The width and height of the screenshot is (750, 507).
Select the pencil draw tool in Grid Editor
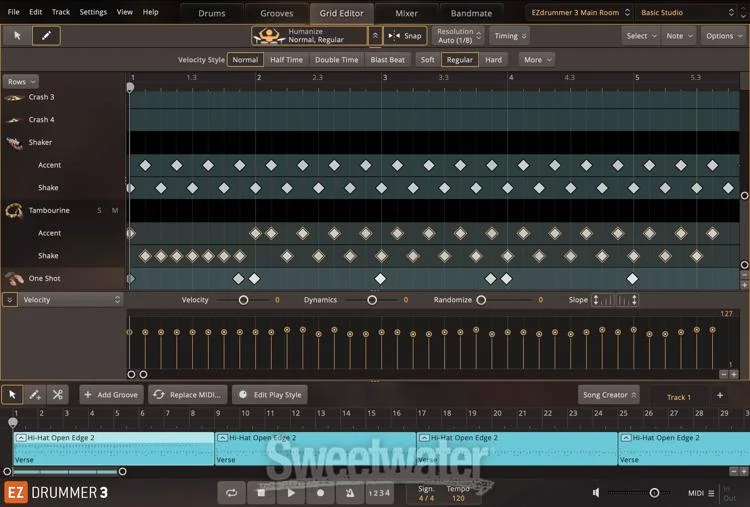coord(46,35)
